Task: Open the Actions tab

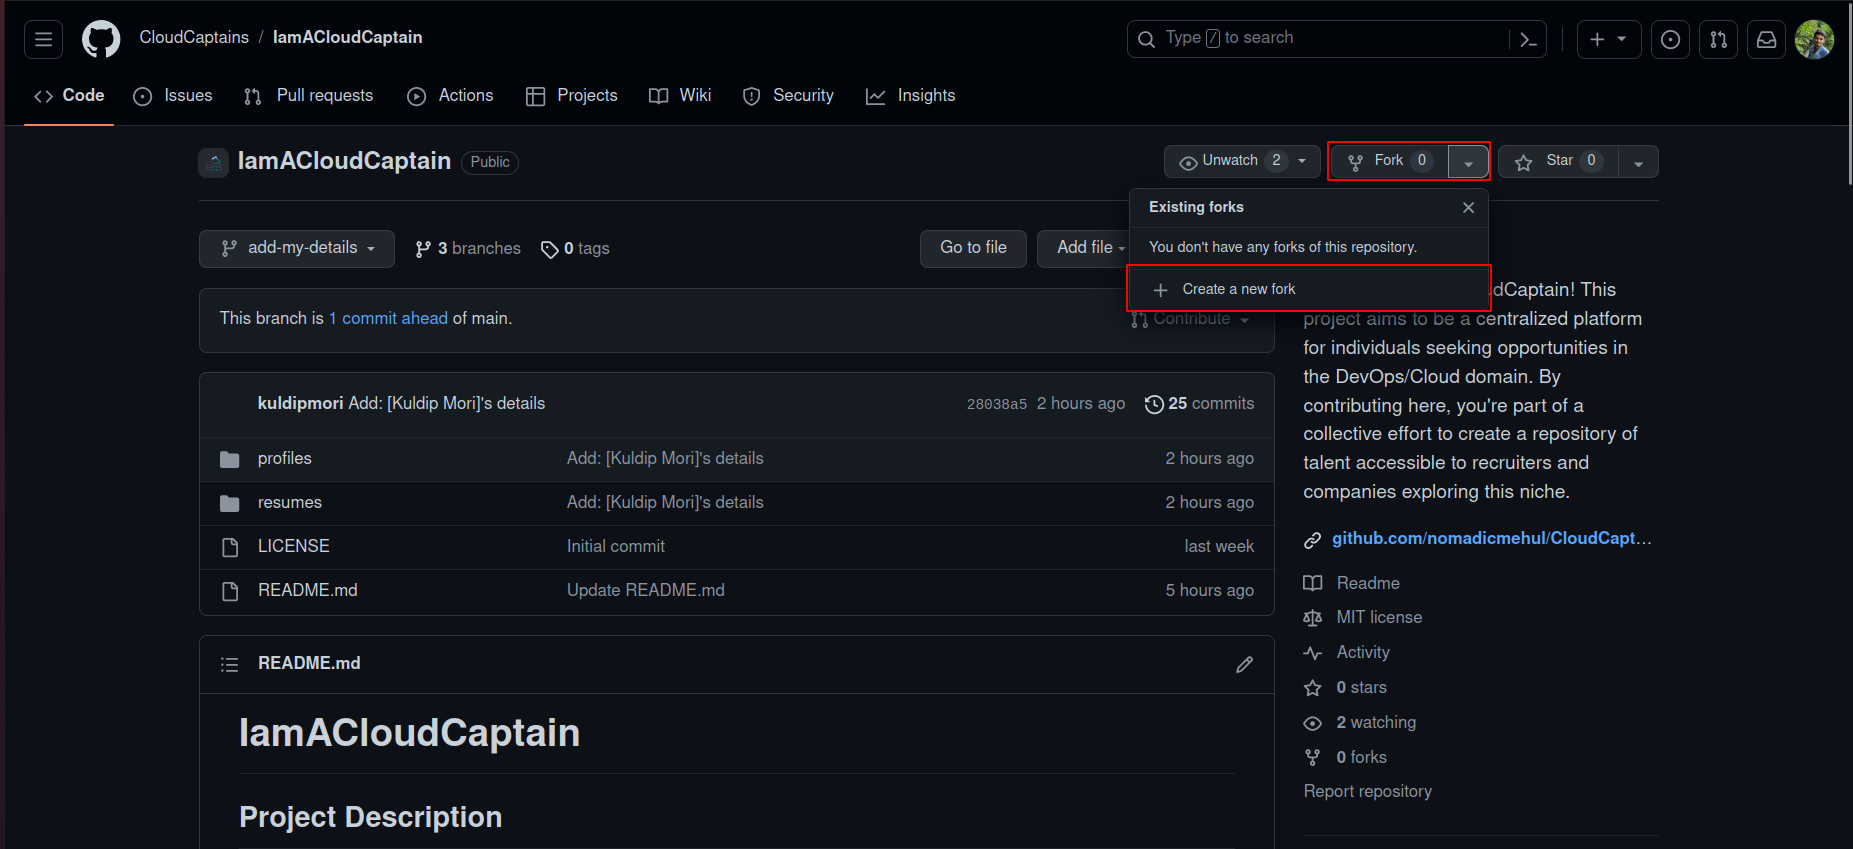Action: pos(450,96)
